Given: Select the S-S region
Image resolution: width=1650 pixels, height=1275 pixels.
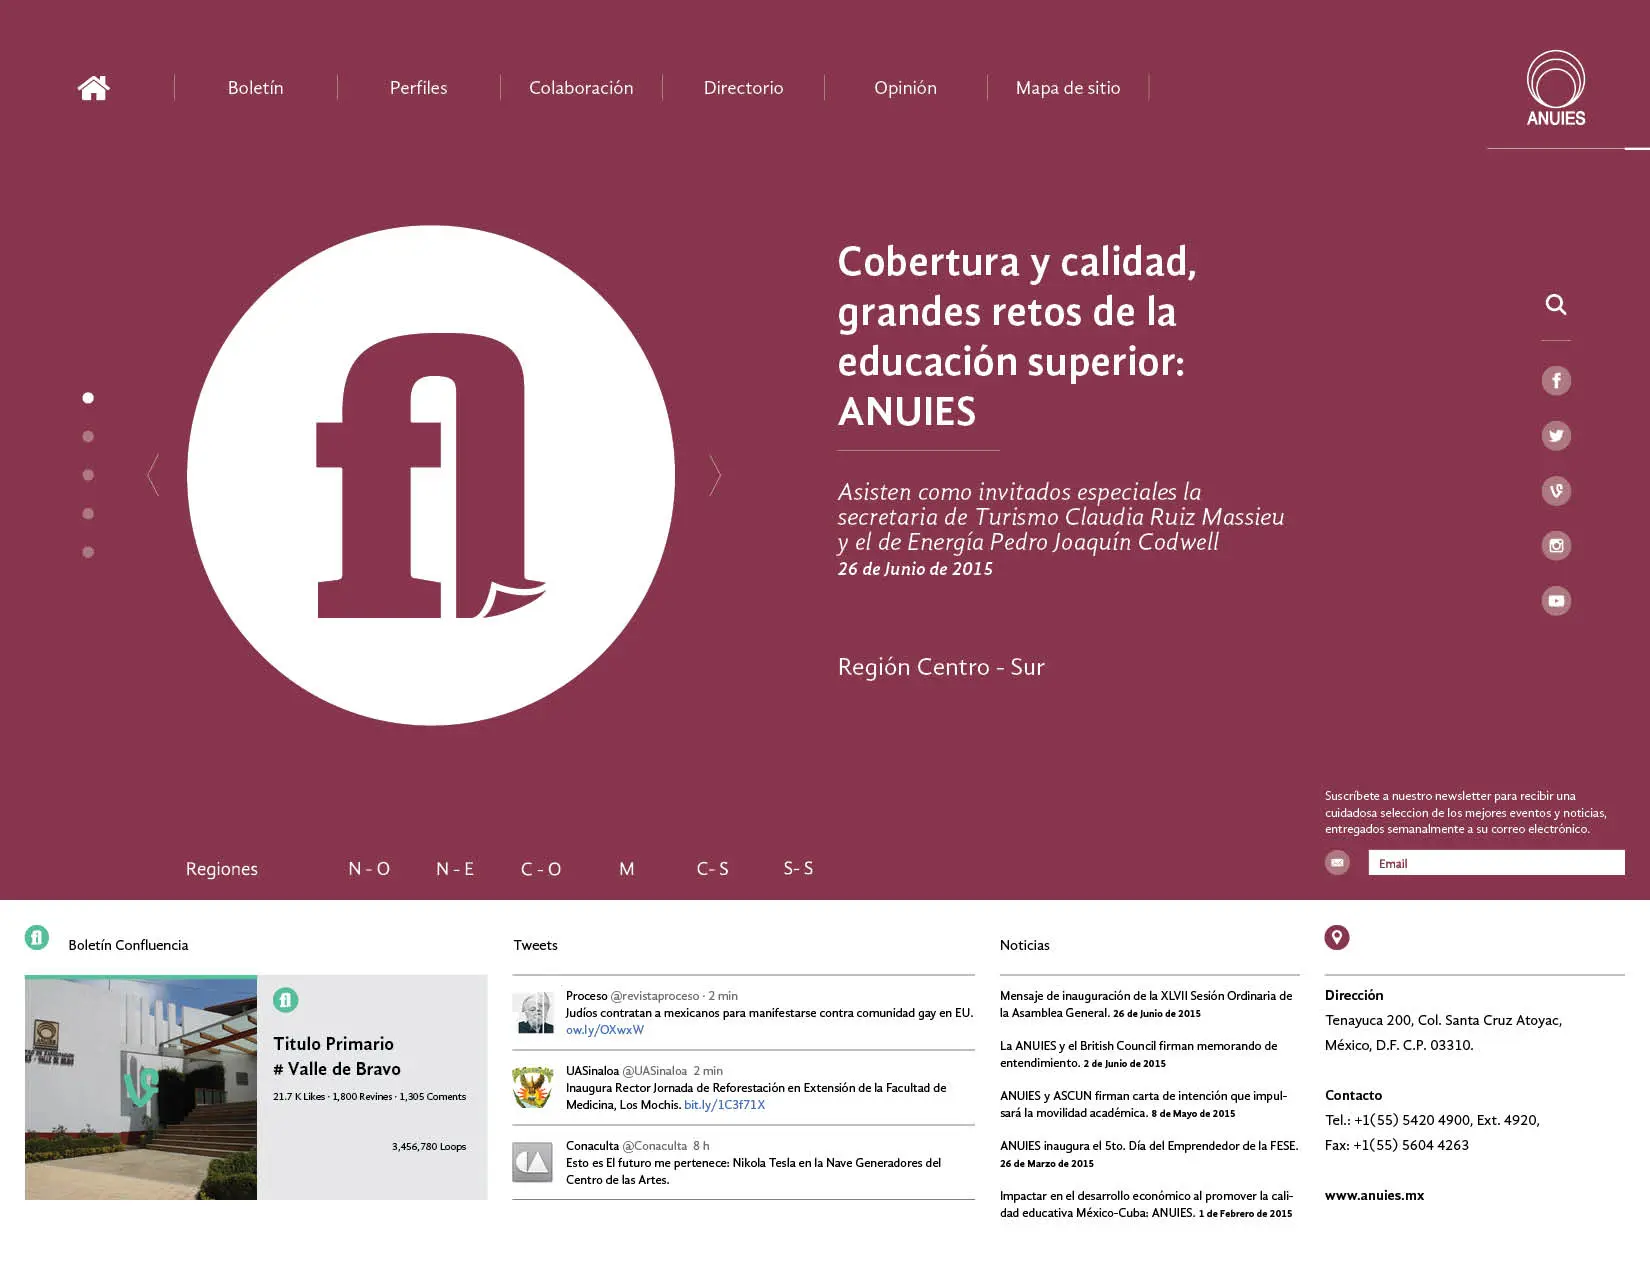Looking at the screenshot, I should click(798, 869).
